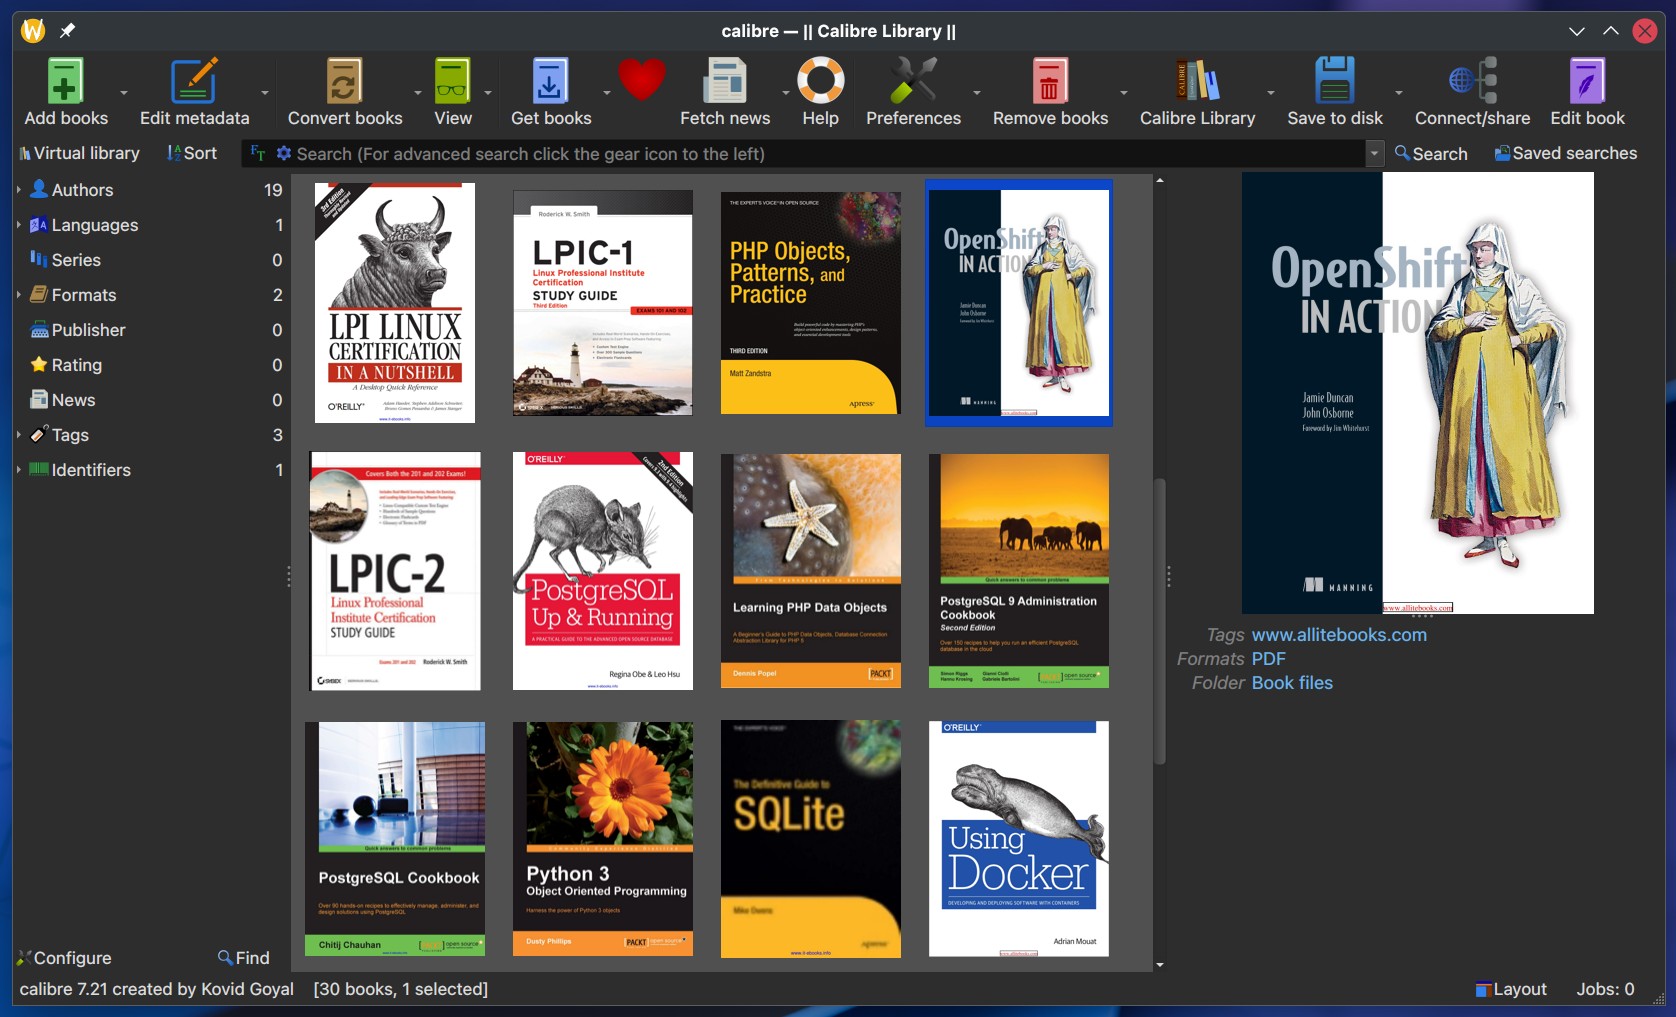1676x1017 pixels.
Task: Open the Edit book icon
Action: (x=1587, y=82)
